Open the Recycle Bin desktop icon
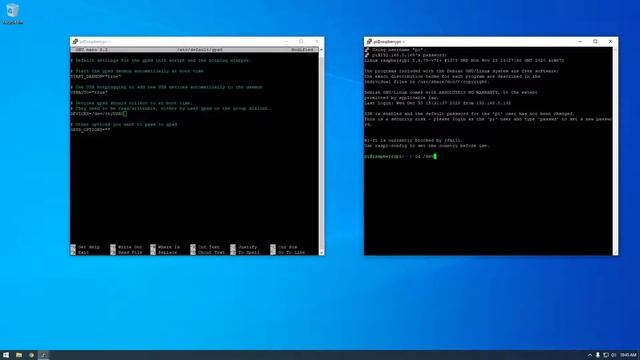 13,13
